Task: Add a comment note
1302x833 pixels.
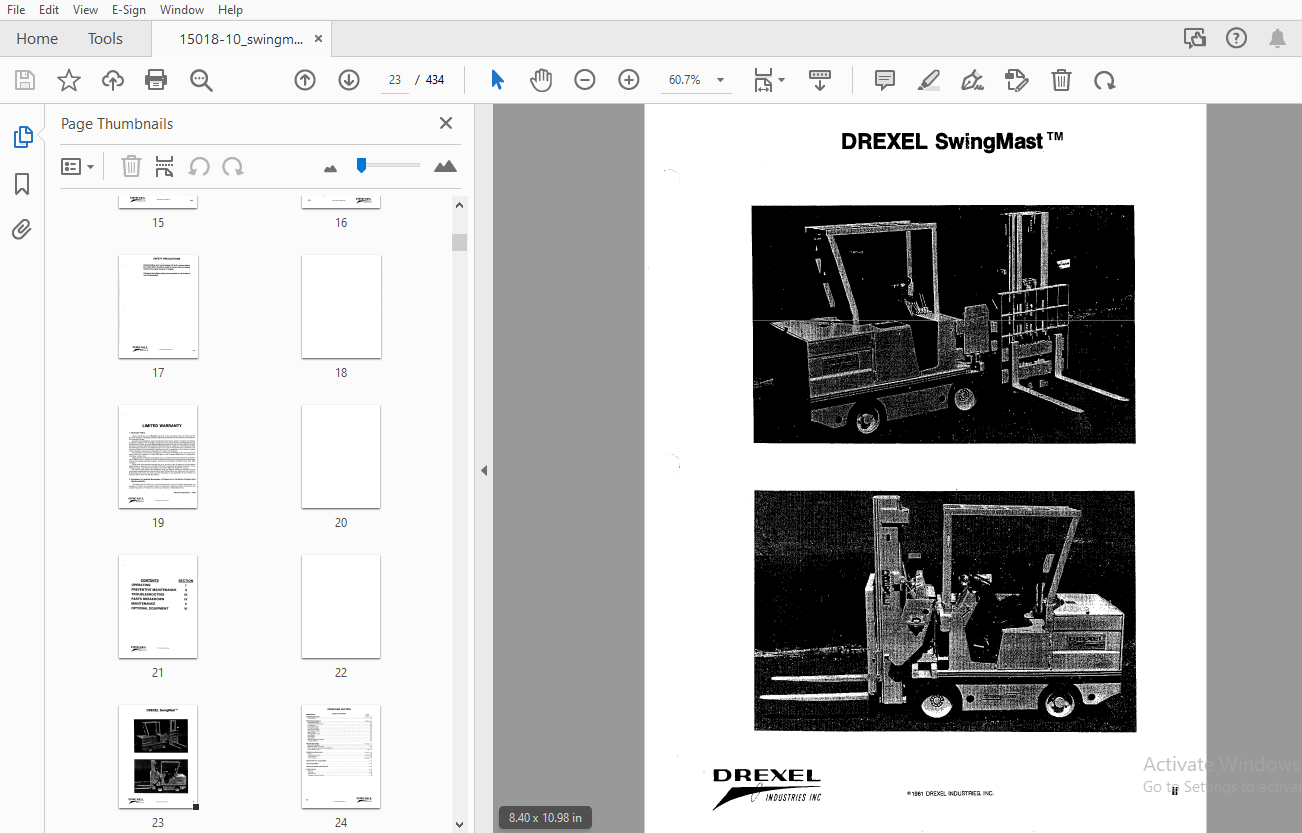Action: 885,80
